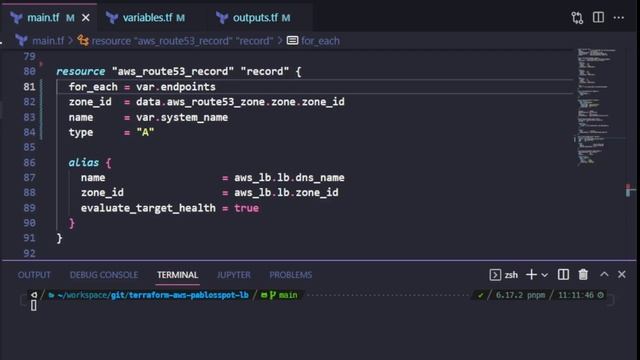The width and height of the screenshot is (640, 360).
Task: Open editor more actions ellipsis menu
Action: pyautogui.click(x=619, y=18)
